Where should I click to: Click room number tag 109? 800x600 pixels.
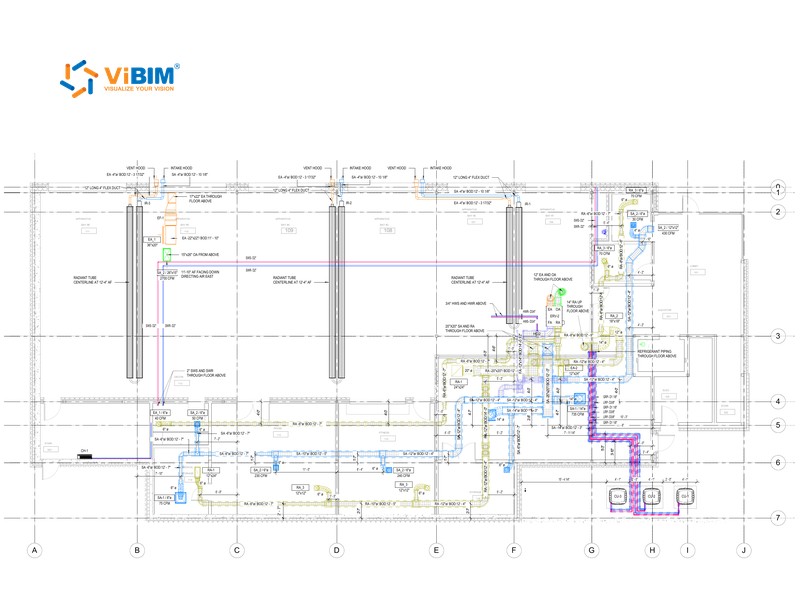[288, 231]
